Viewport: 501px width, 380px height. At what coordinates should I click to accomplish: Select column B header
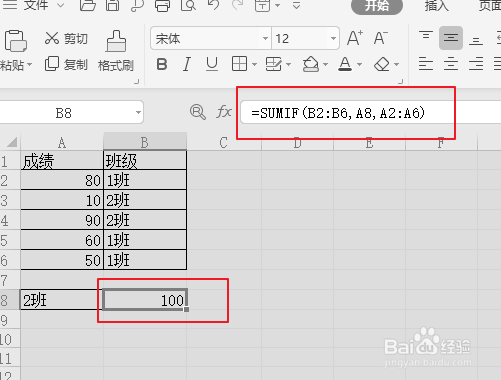(x=145, y=142)
